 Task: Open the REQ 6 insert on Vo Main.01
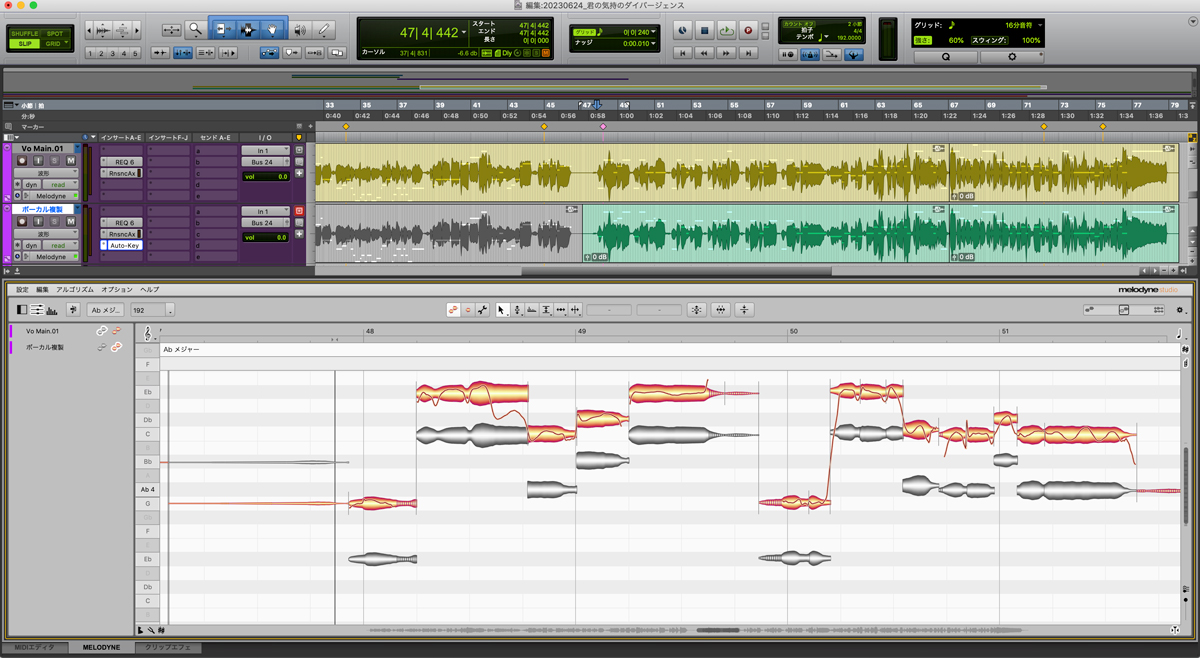click(124, 161)
